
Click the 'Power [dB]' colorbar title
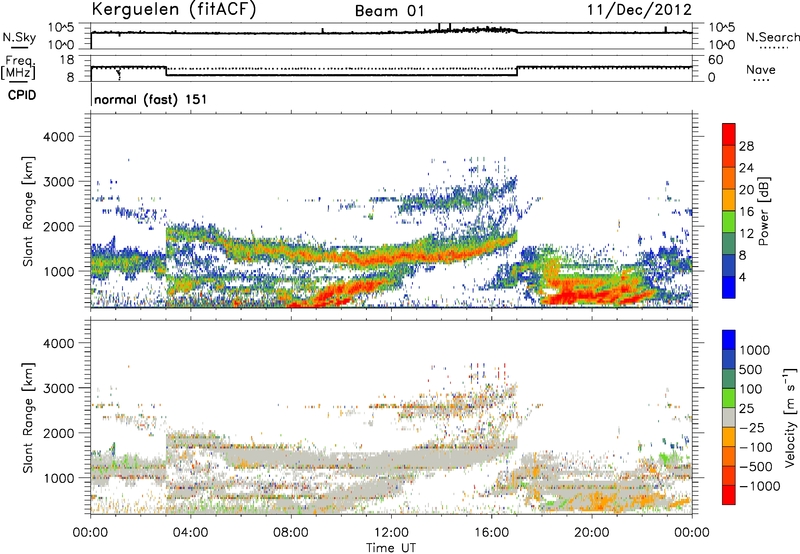point(763,211)
